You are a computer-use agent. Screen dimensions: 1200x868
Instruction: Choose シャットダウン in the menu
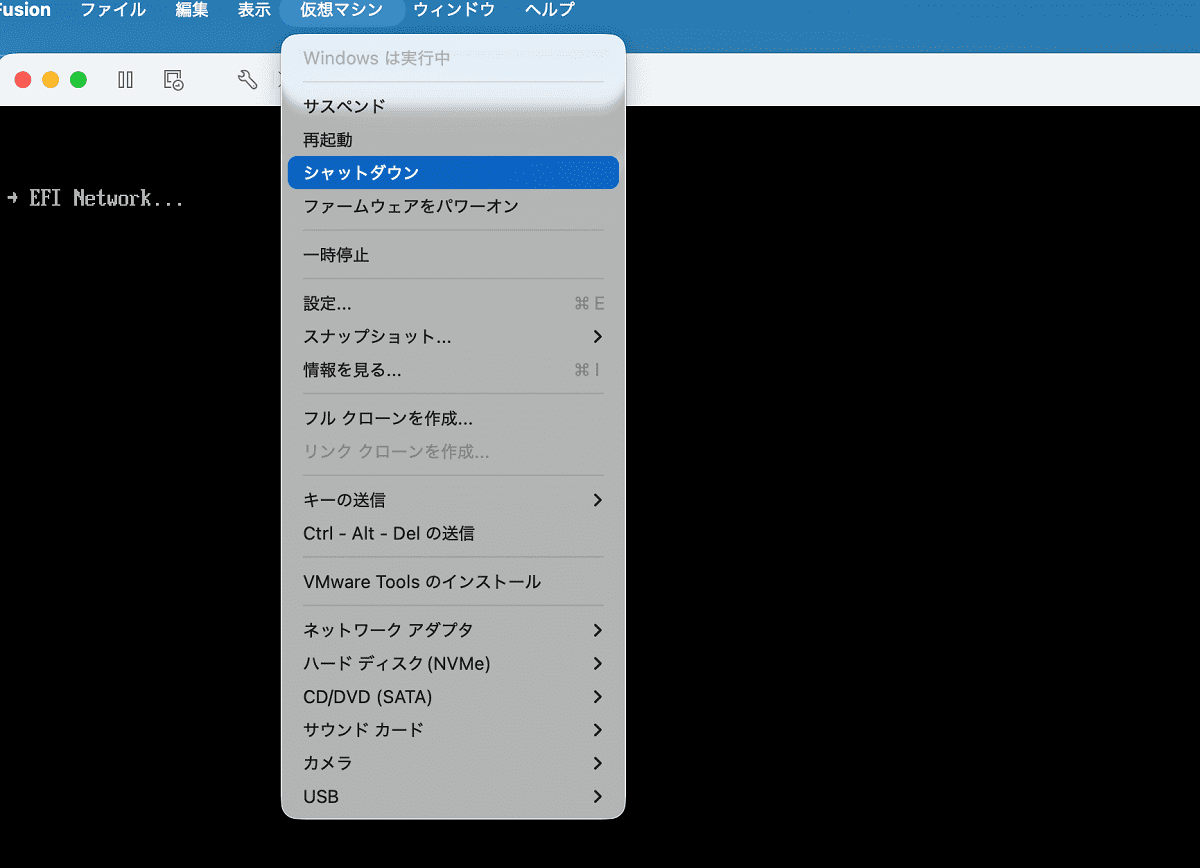pos(453,173)
